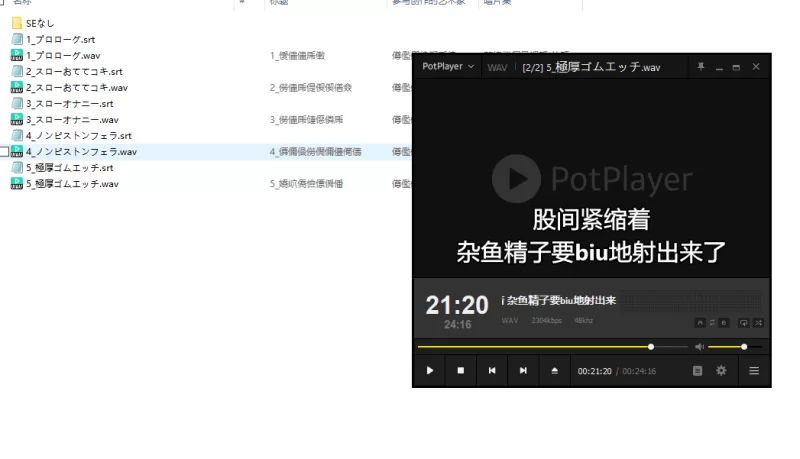
Task: Open the control panel icon beside the gear
Action: point(697,371)
